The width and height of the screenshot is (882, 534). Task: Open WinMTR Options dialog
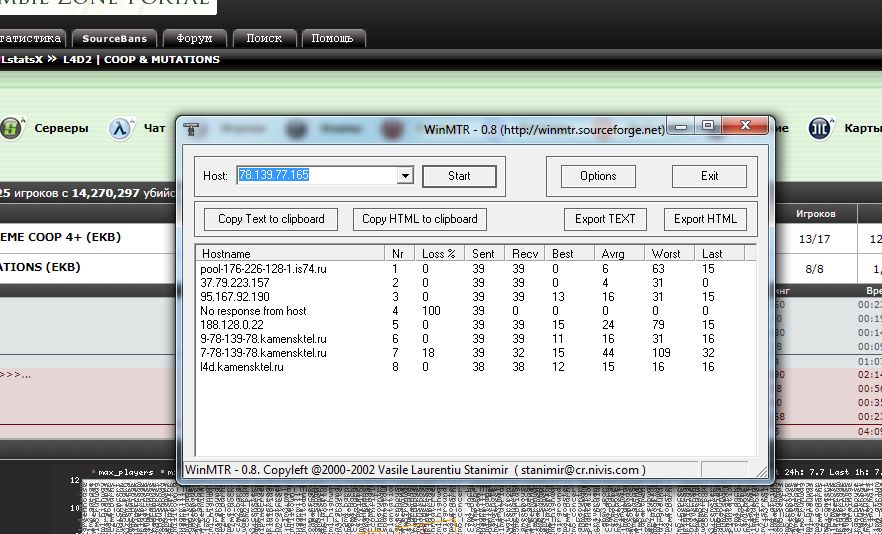point(598,176)
